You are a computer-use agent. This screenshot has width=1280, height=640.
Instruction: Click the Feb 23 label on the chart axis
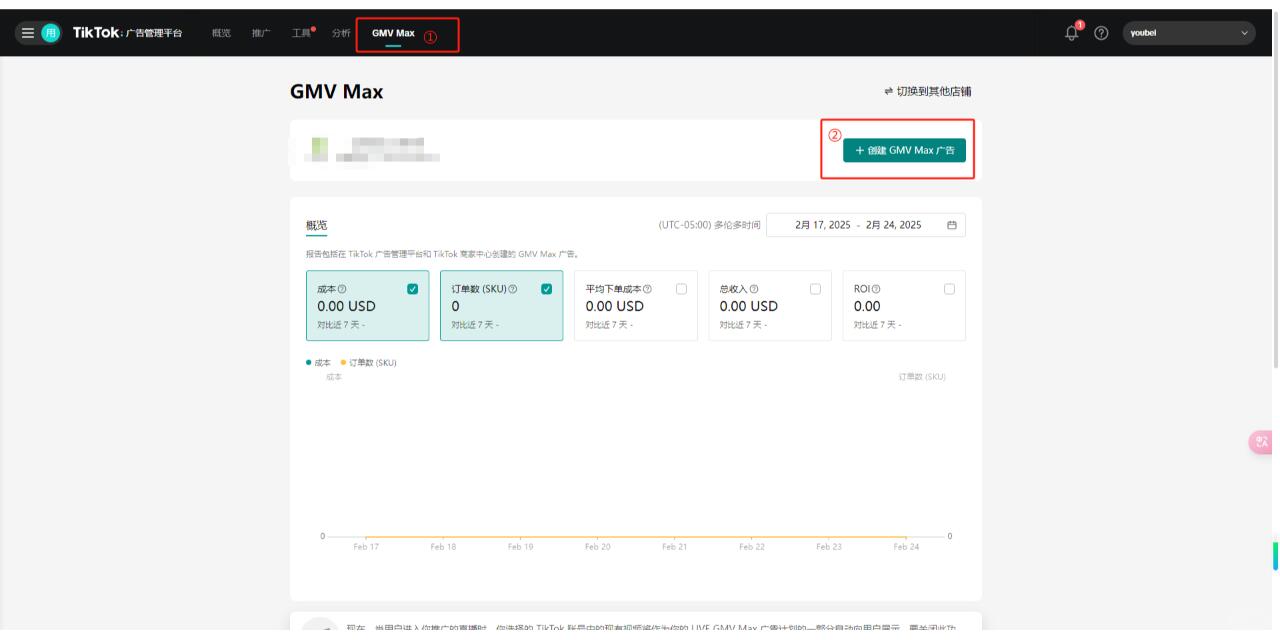(x=829, y=547)
